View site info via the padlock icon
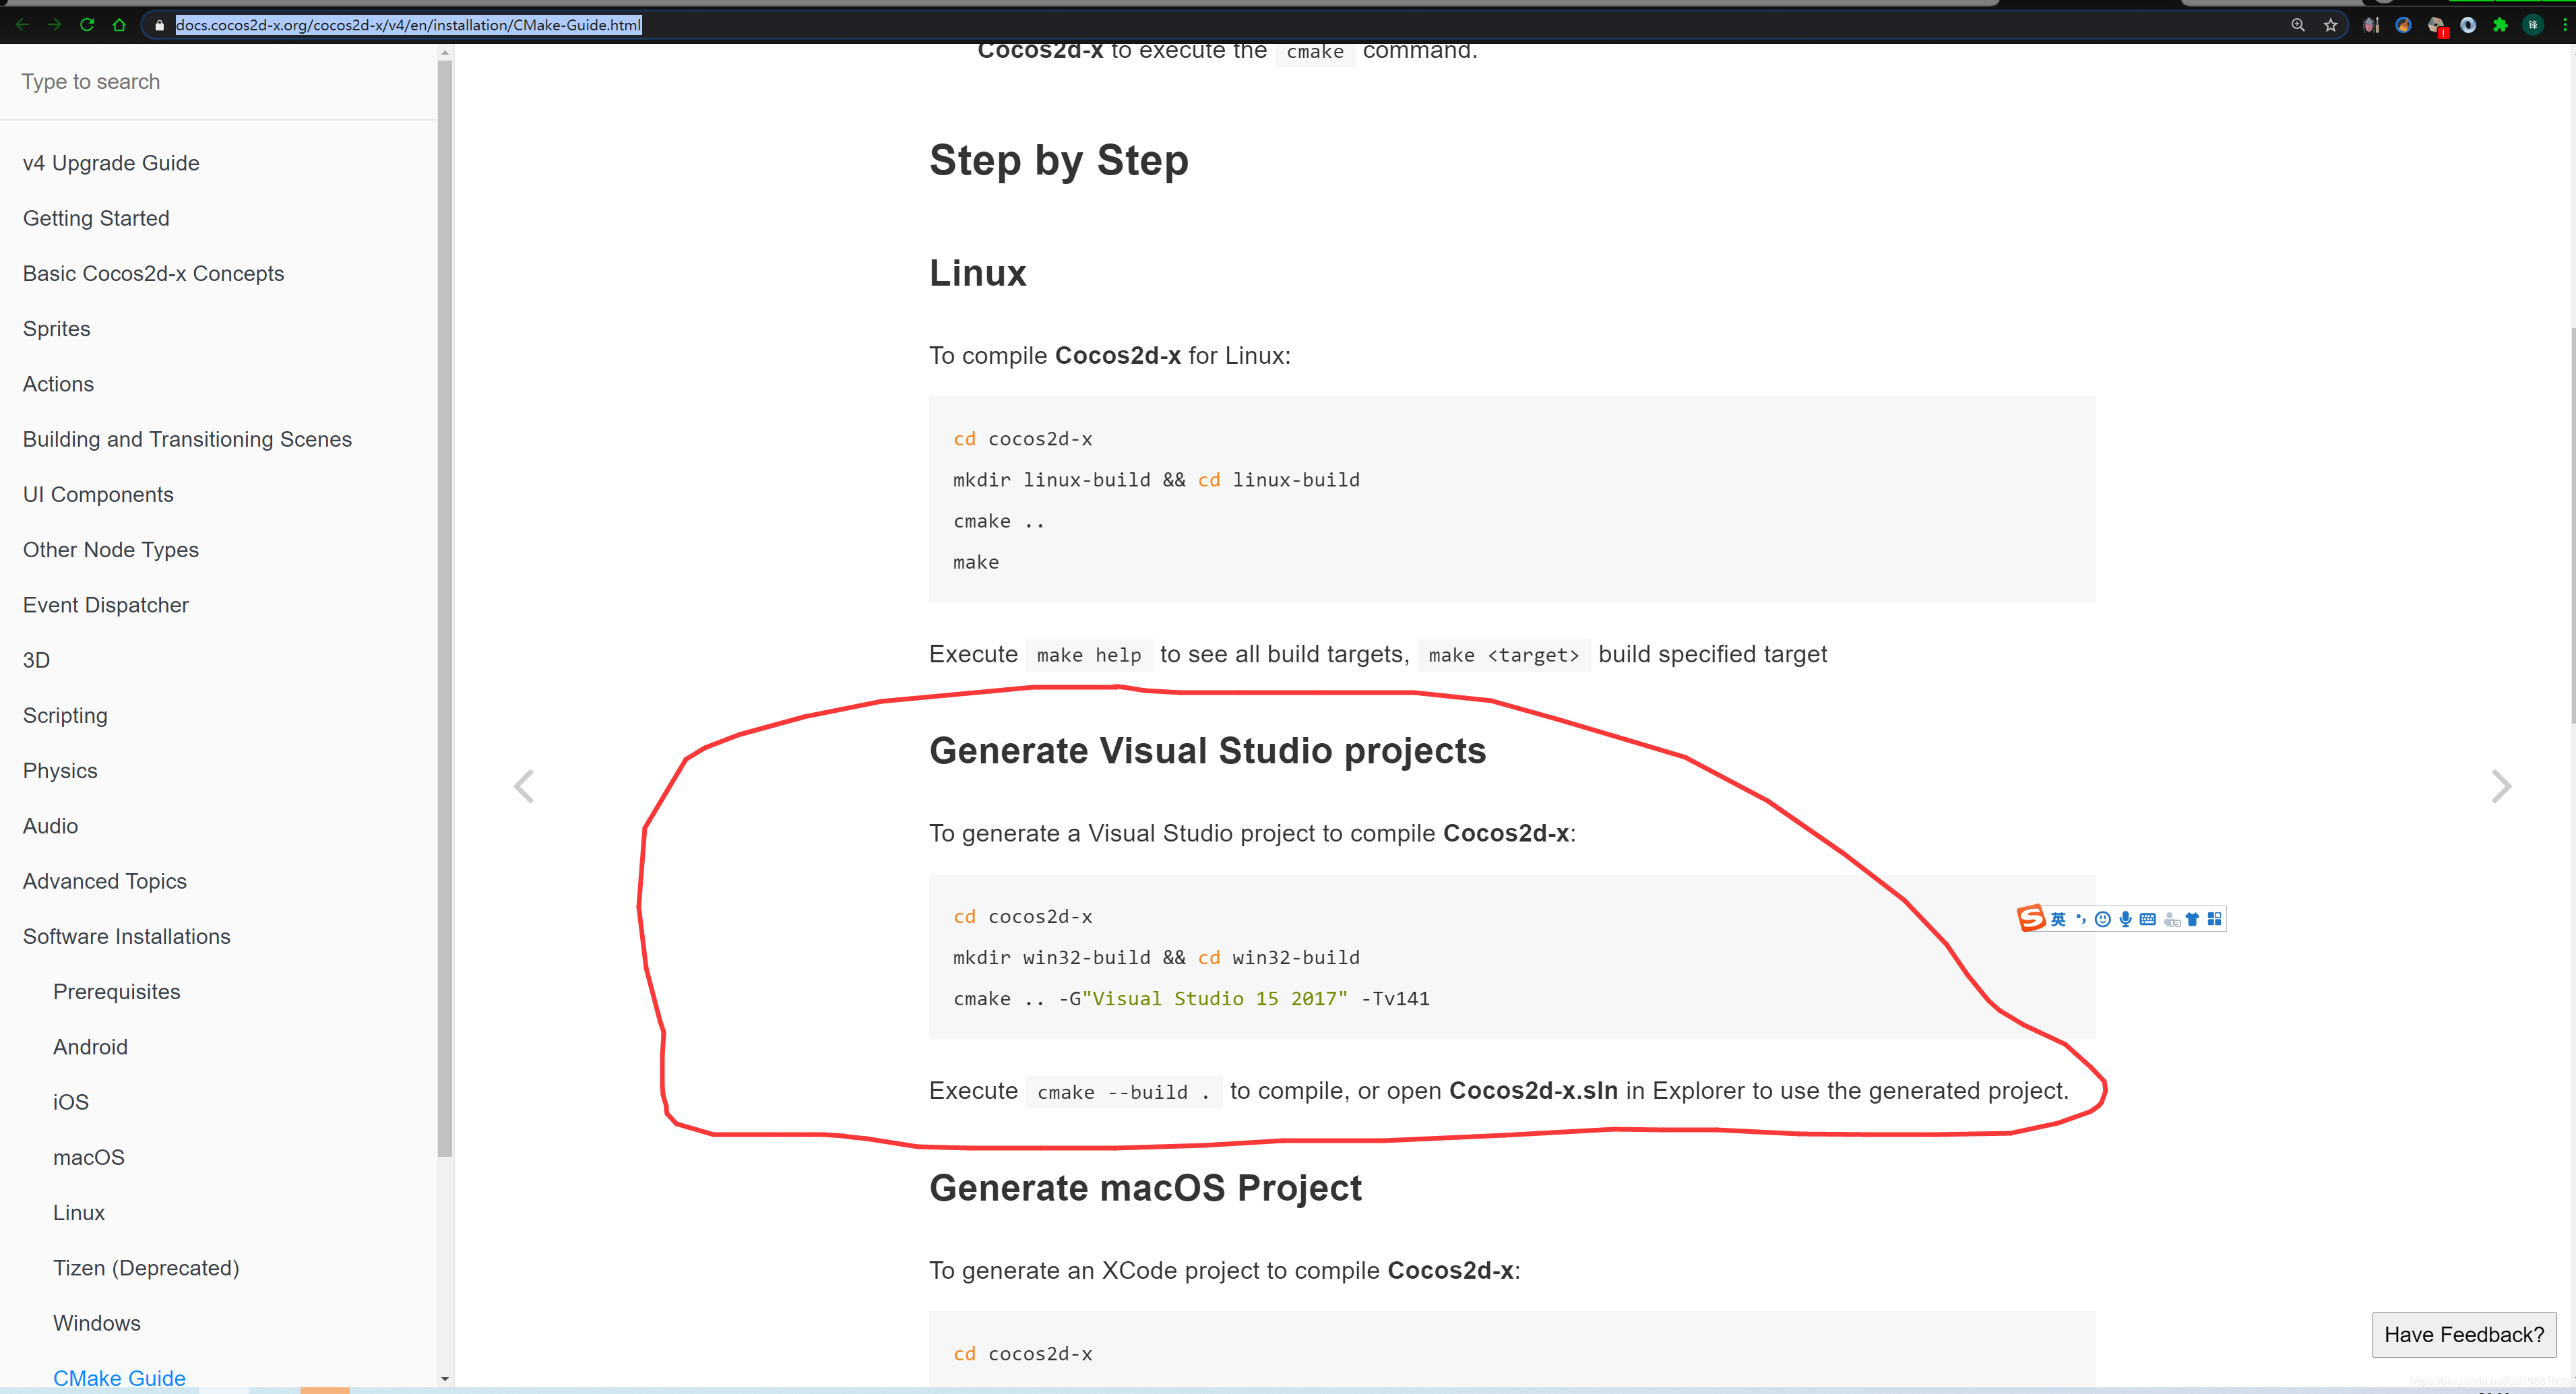Viewport: 2576px width, 1394px height. click(159, 25)
